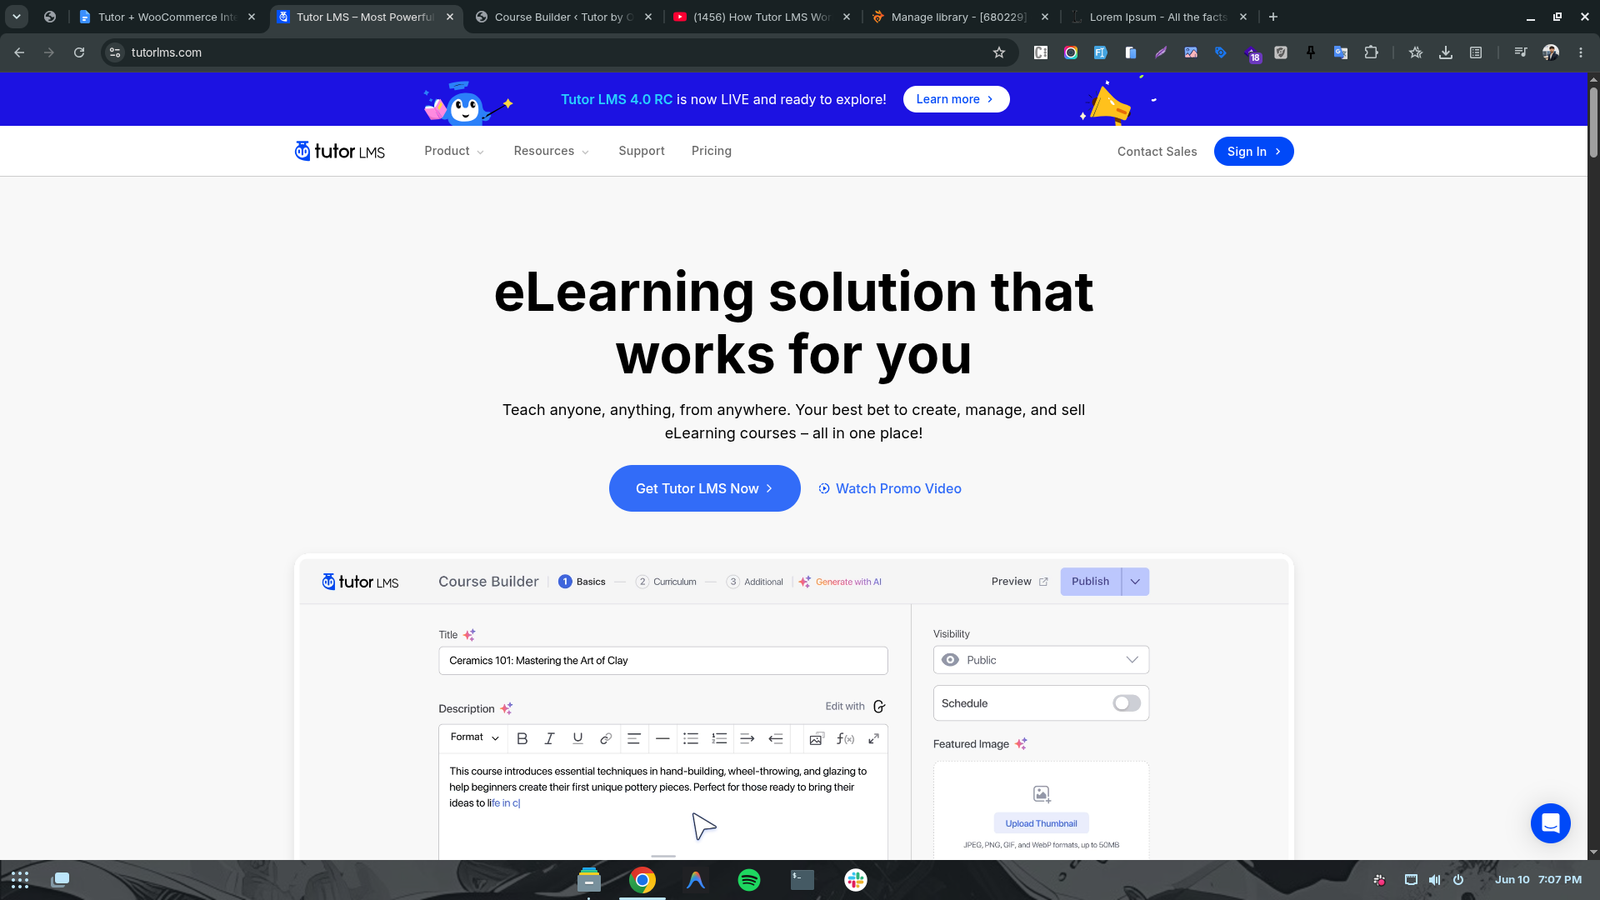Image resolution: width=1600 pixels, height=900 pixels.
Task: Open Slack from the taskbar
Action: (x=855, y=880)
